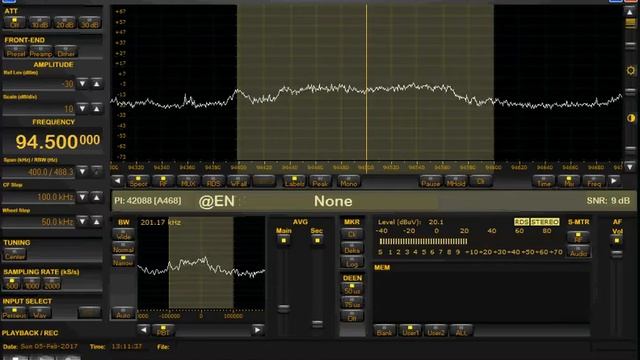The height and width of the screenshot is (360, 640).
Task: Decrease the Scale dB/div value
Action: [82, 109]
